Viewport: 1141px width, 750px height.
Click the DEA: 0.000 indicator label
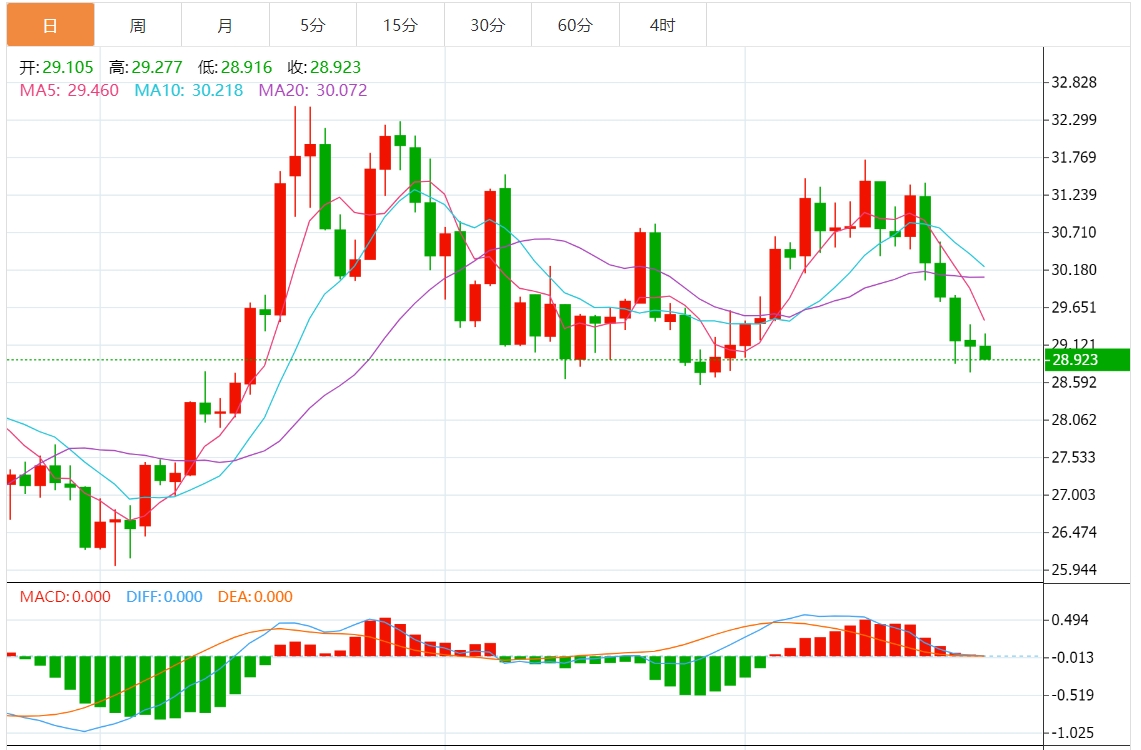pos(255,597)
